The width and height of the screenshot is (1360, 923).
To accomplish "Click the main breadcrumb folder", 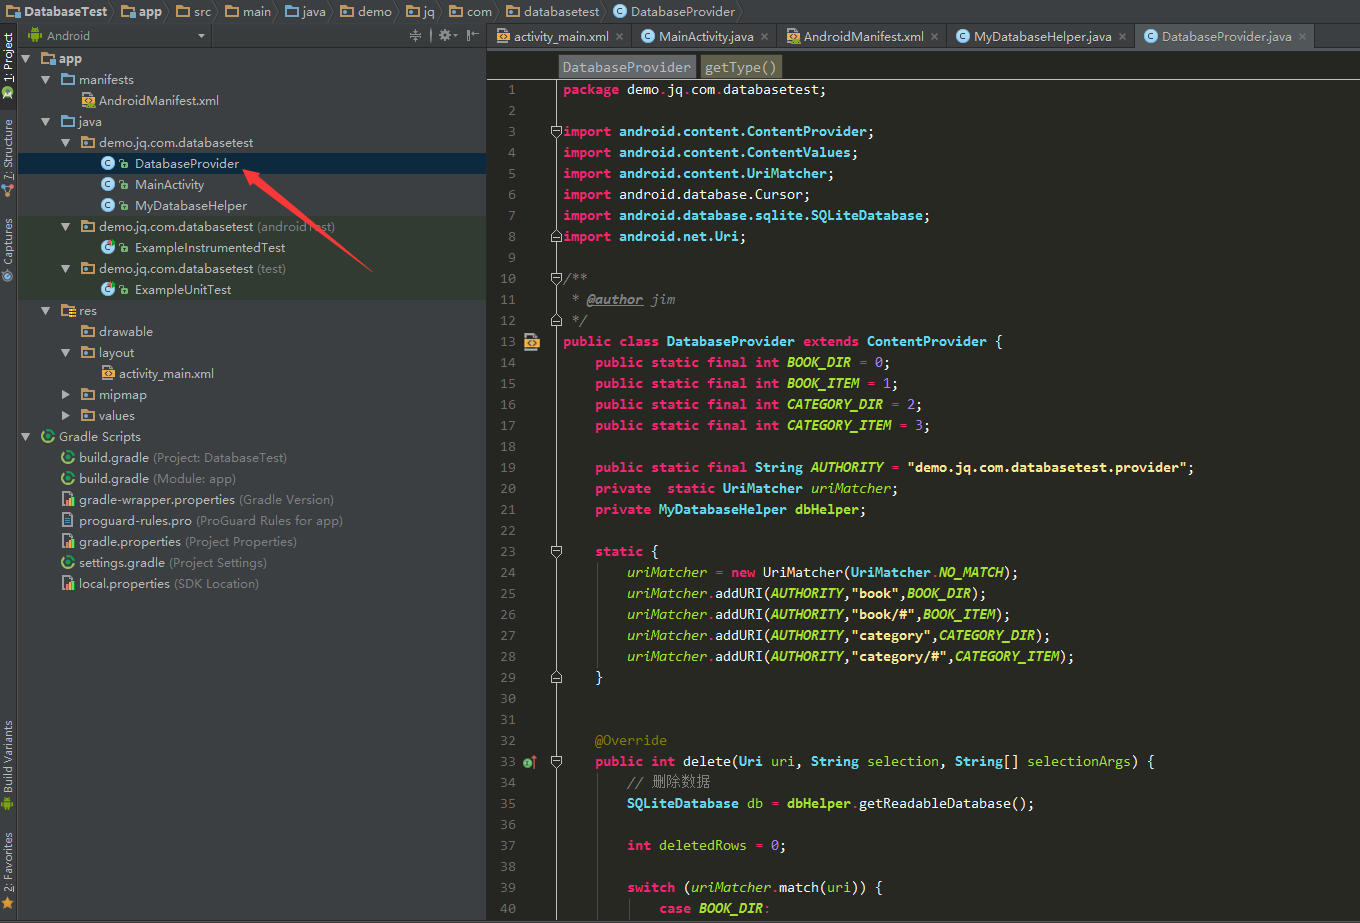I will pyautogui.click(x=248, y=12).
